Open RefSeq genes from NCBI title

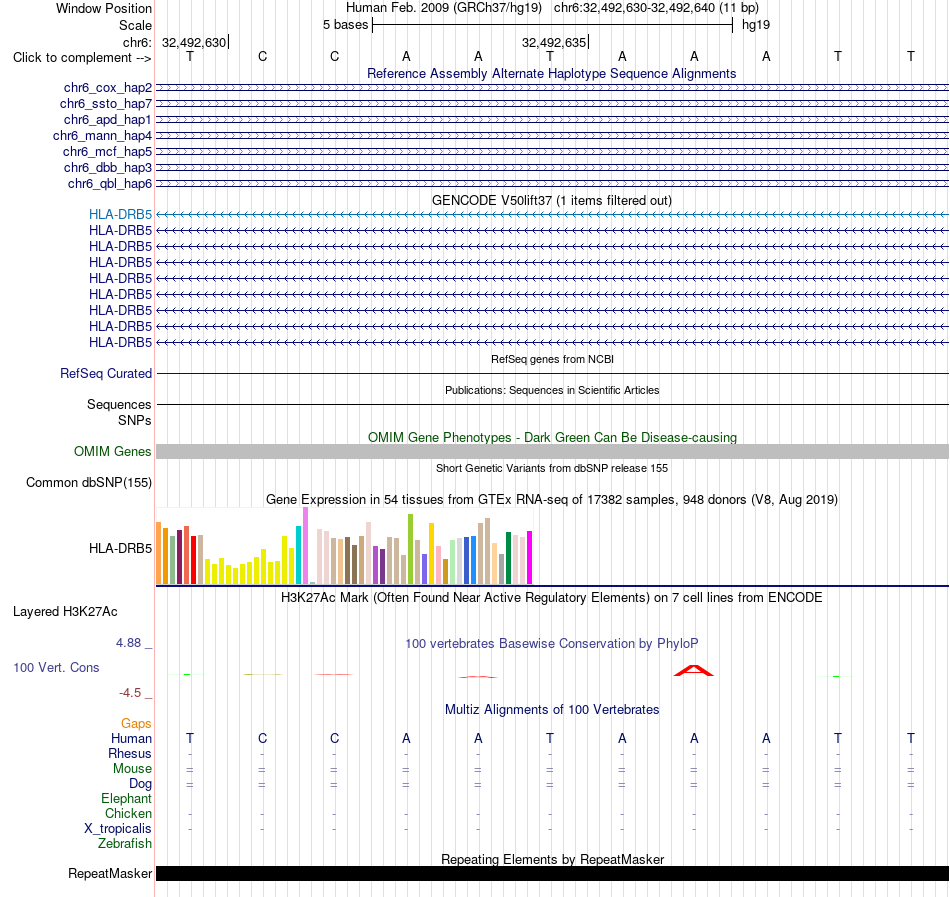(553, 359)
